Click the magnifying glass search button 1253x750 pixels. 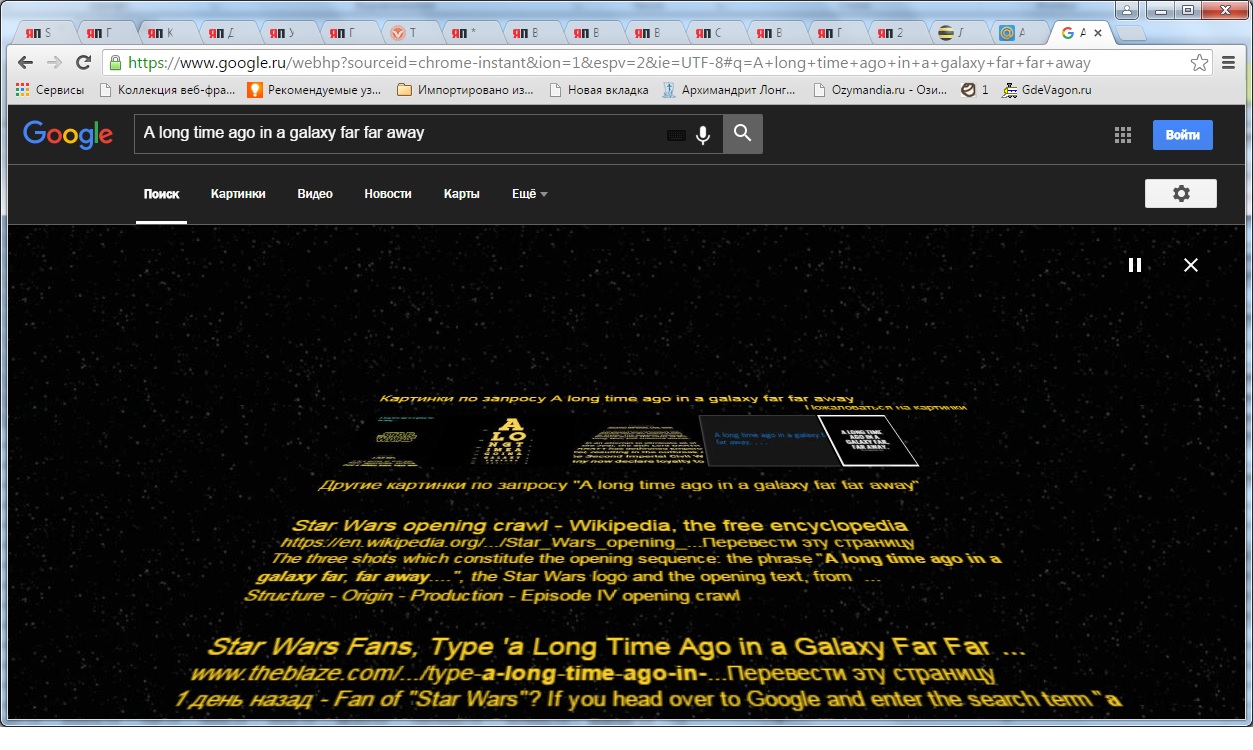[x=742, y=134]
